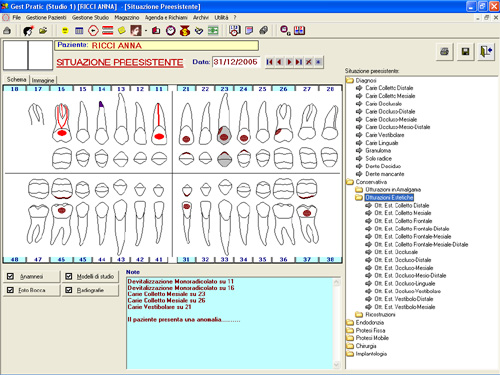
Task: Go to the next record
Action: tap(289, 62)
